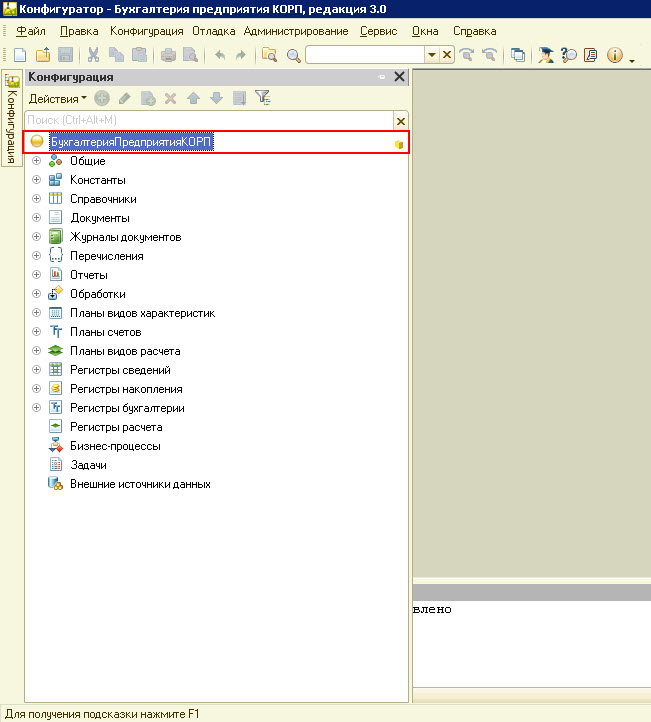Image resolution: width=651 pixels, height=722 pixels.
Task: Open toolbar options arrow after info icon
Action: [x=632, y=61]
